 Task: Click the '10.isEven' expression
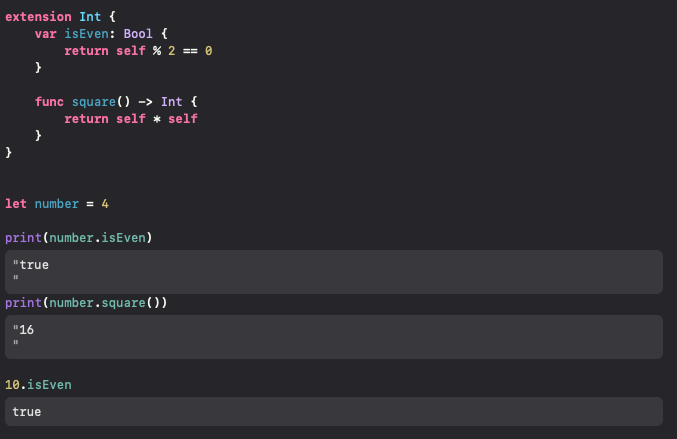click(x=38, y=385)
